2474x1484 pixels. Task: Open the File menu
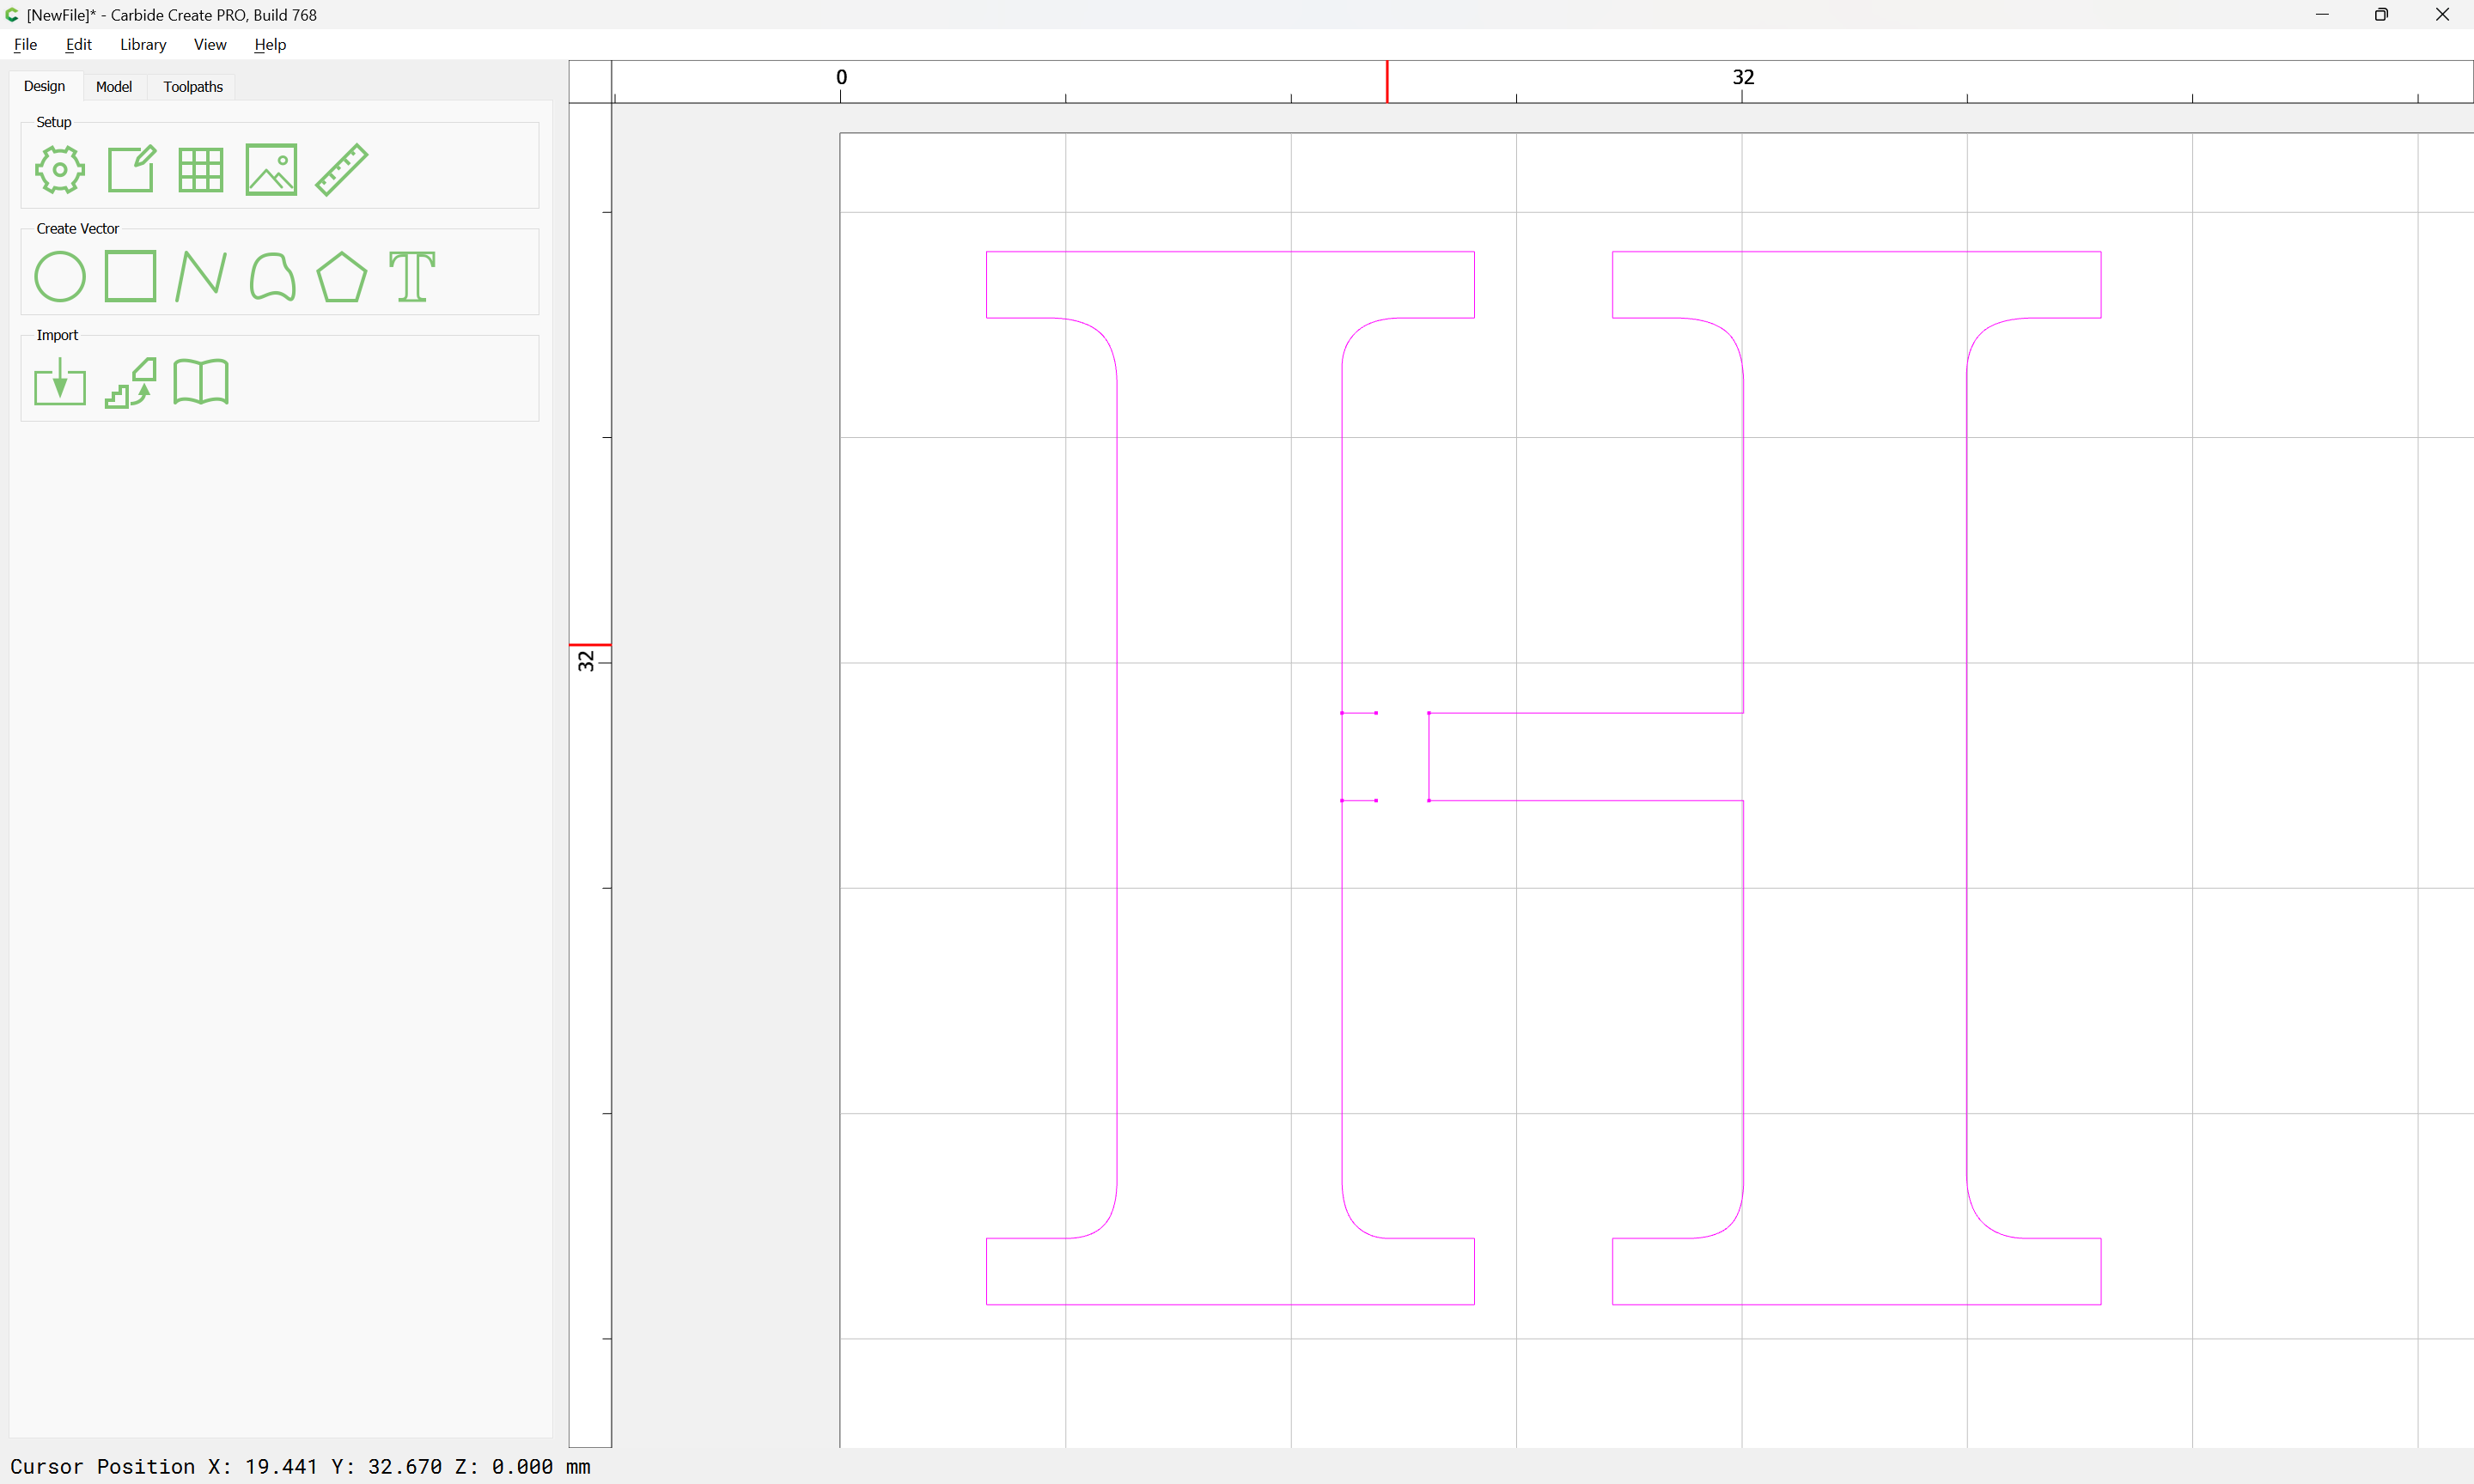(25, 44)
